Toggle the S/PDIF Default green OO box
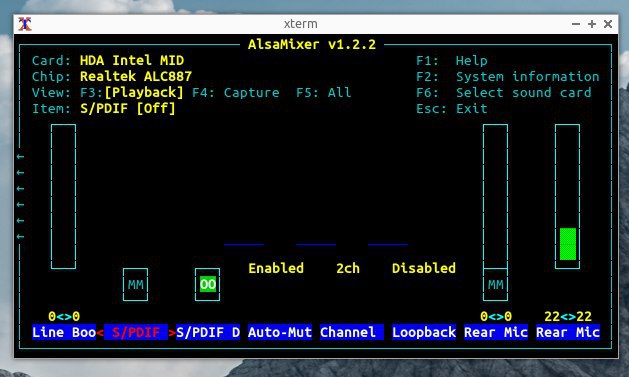The image size is (629, 377). coord(207,284)
